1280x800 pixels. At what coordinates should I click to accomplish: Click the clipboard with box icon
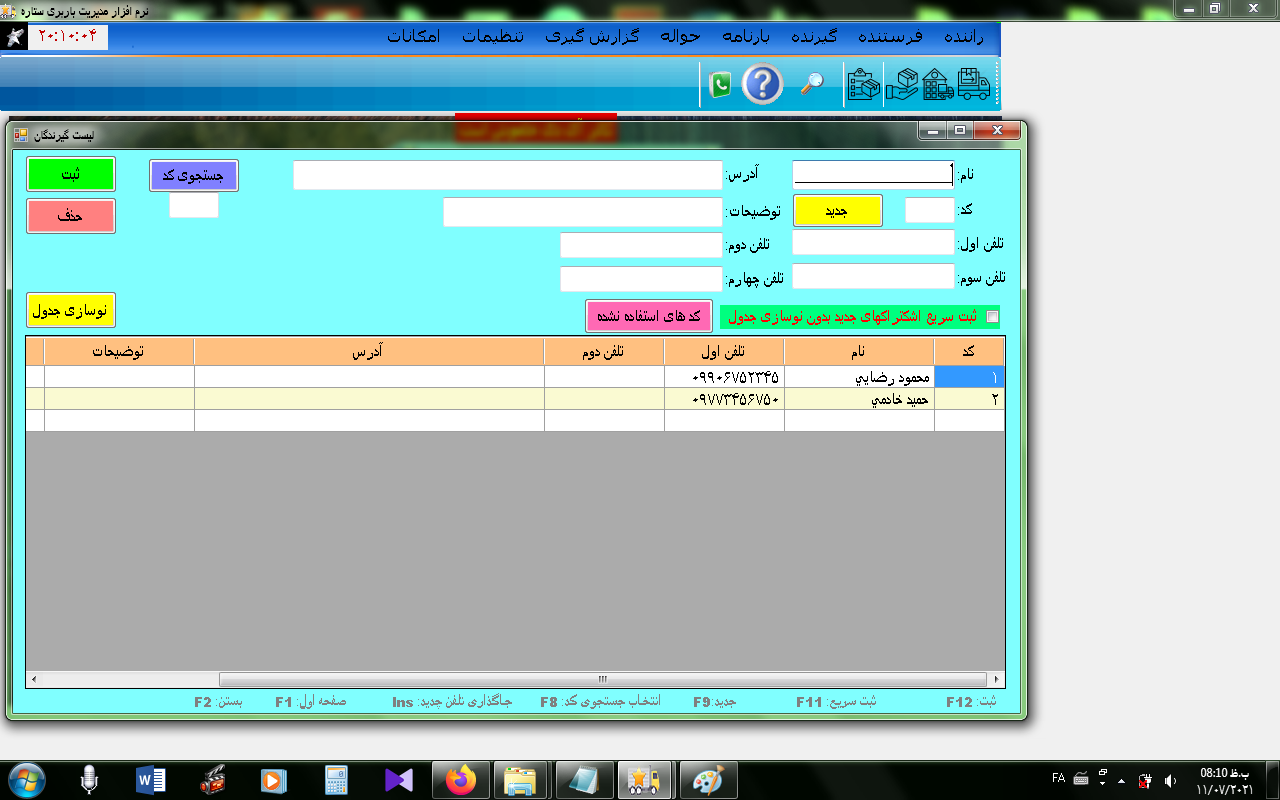click(863, 84)
